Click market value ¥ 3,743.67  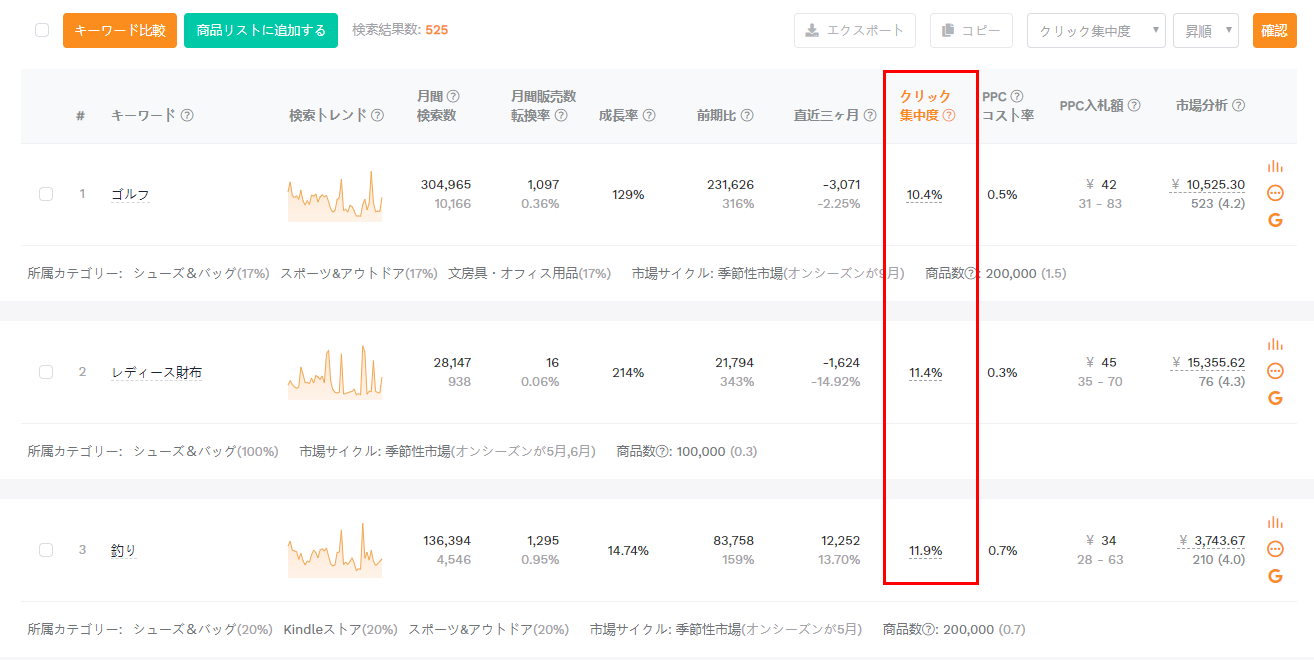(x=1211, y=540)
